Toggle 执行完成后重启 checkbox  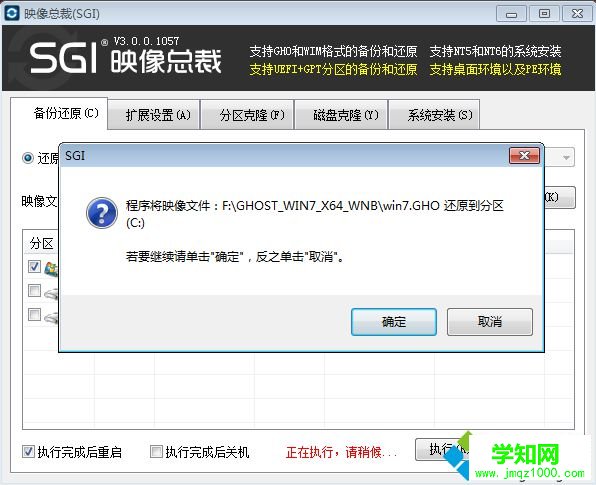click(29, 452)
